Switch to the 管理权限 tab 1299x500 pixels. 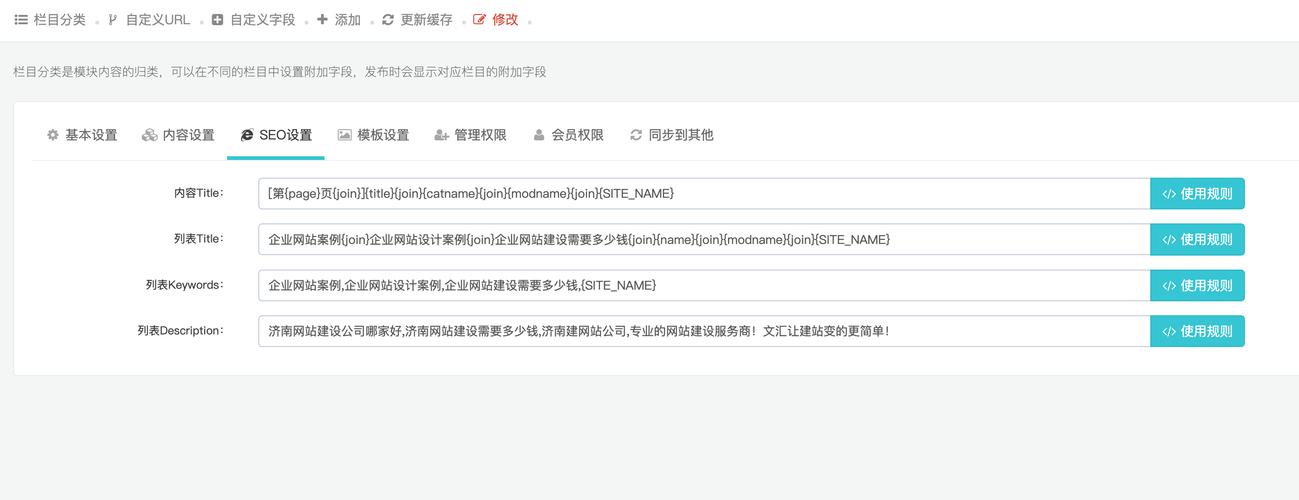click(471, 135)
